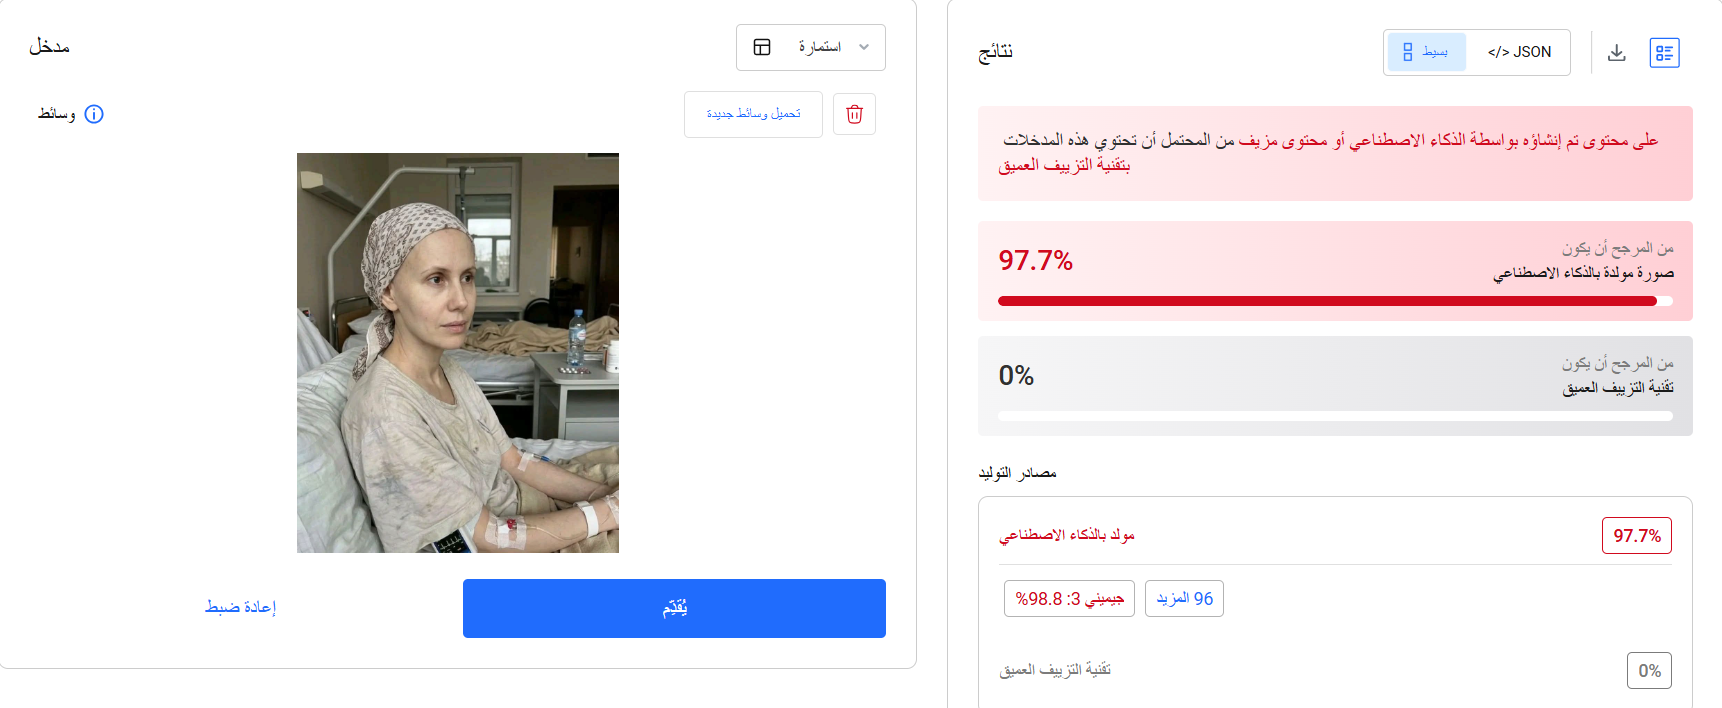
Task: Click the download results icon
Action: tap(1617, 52)
